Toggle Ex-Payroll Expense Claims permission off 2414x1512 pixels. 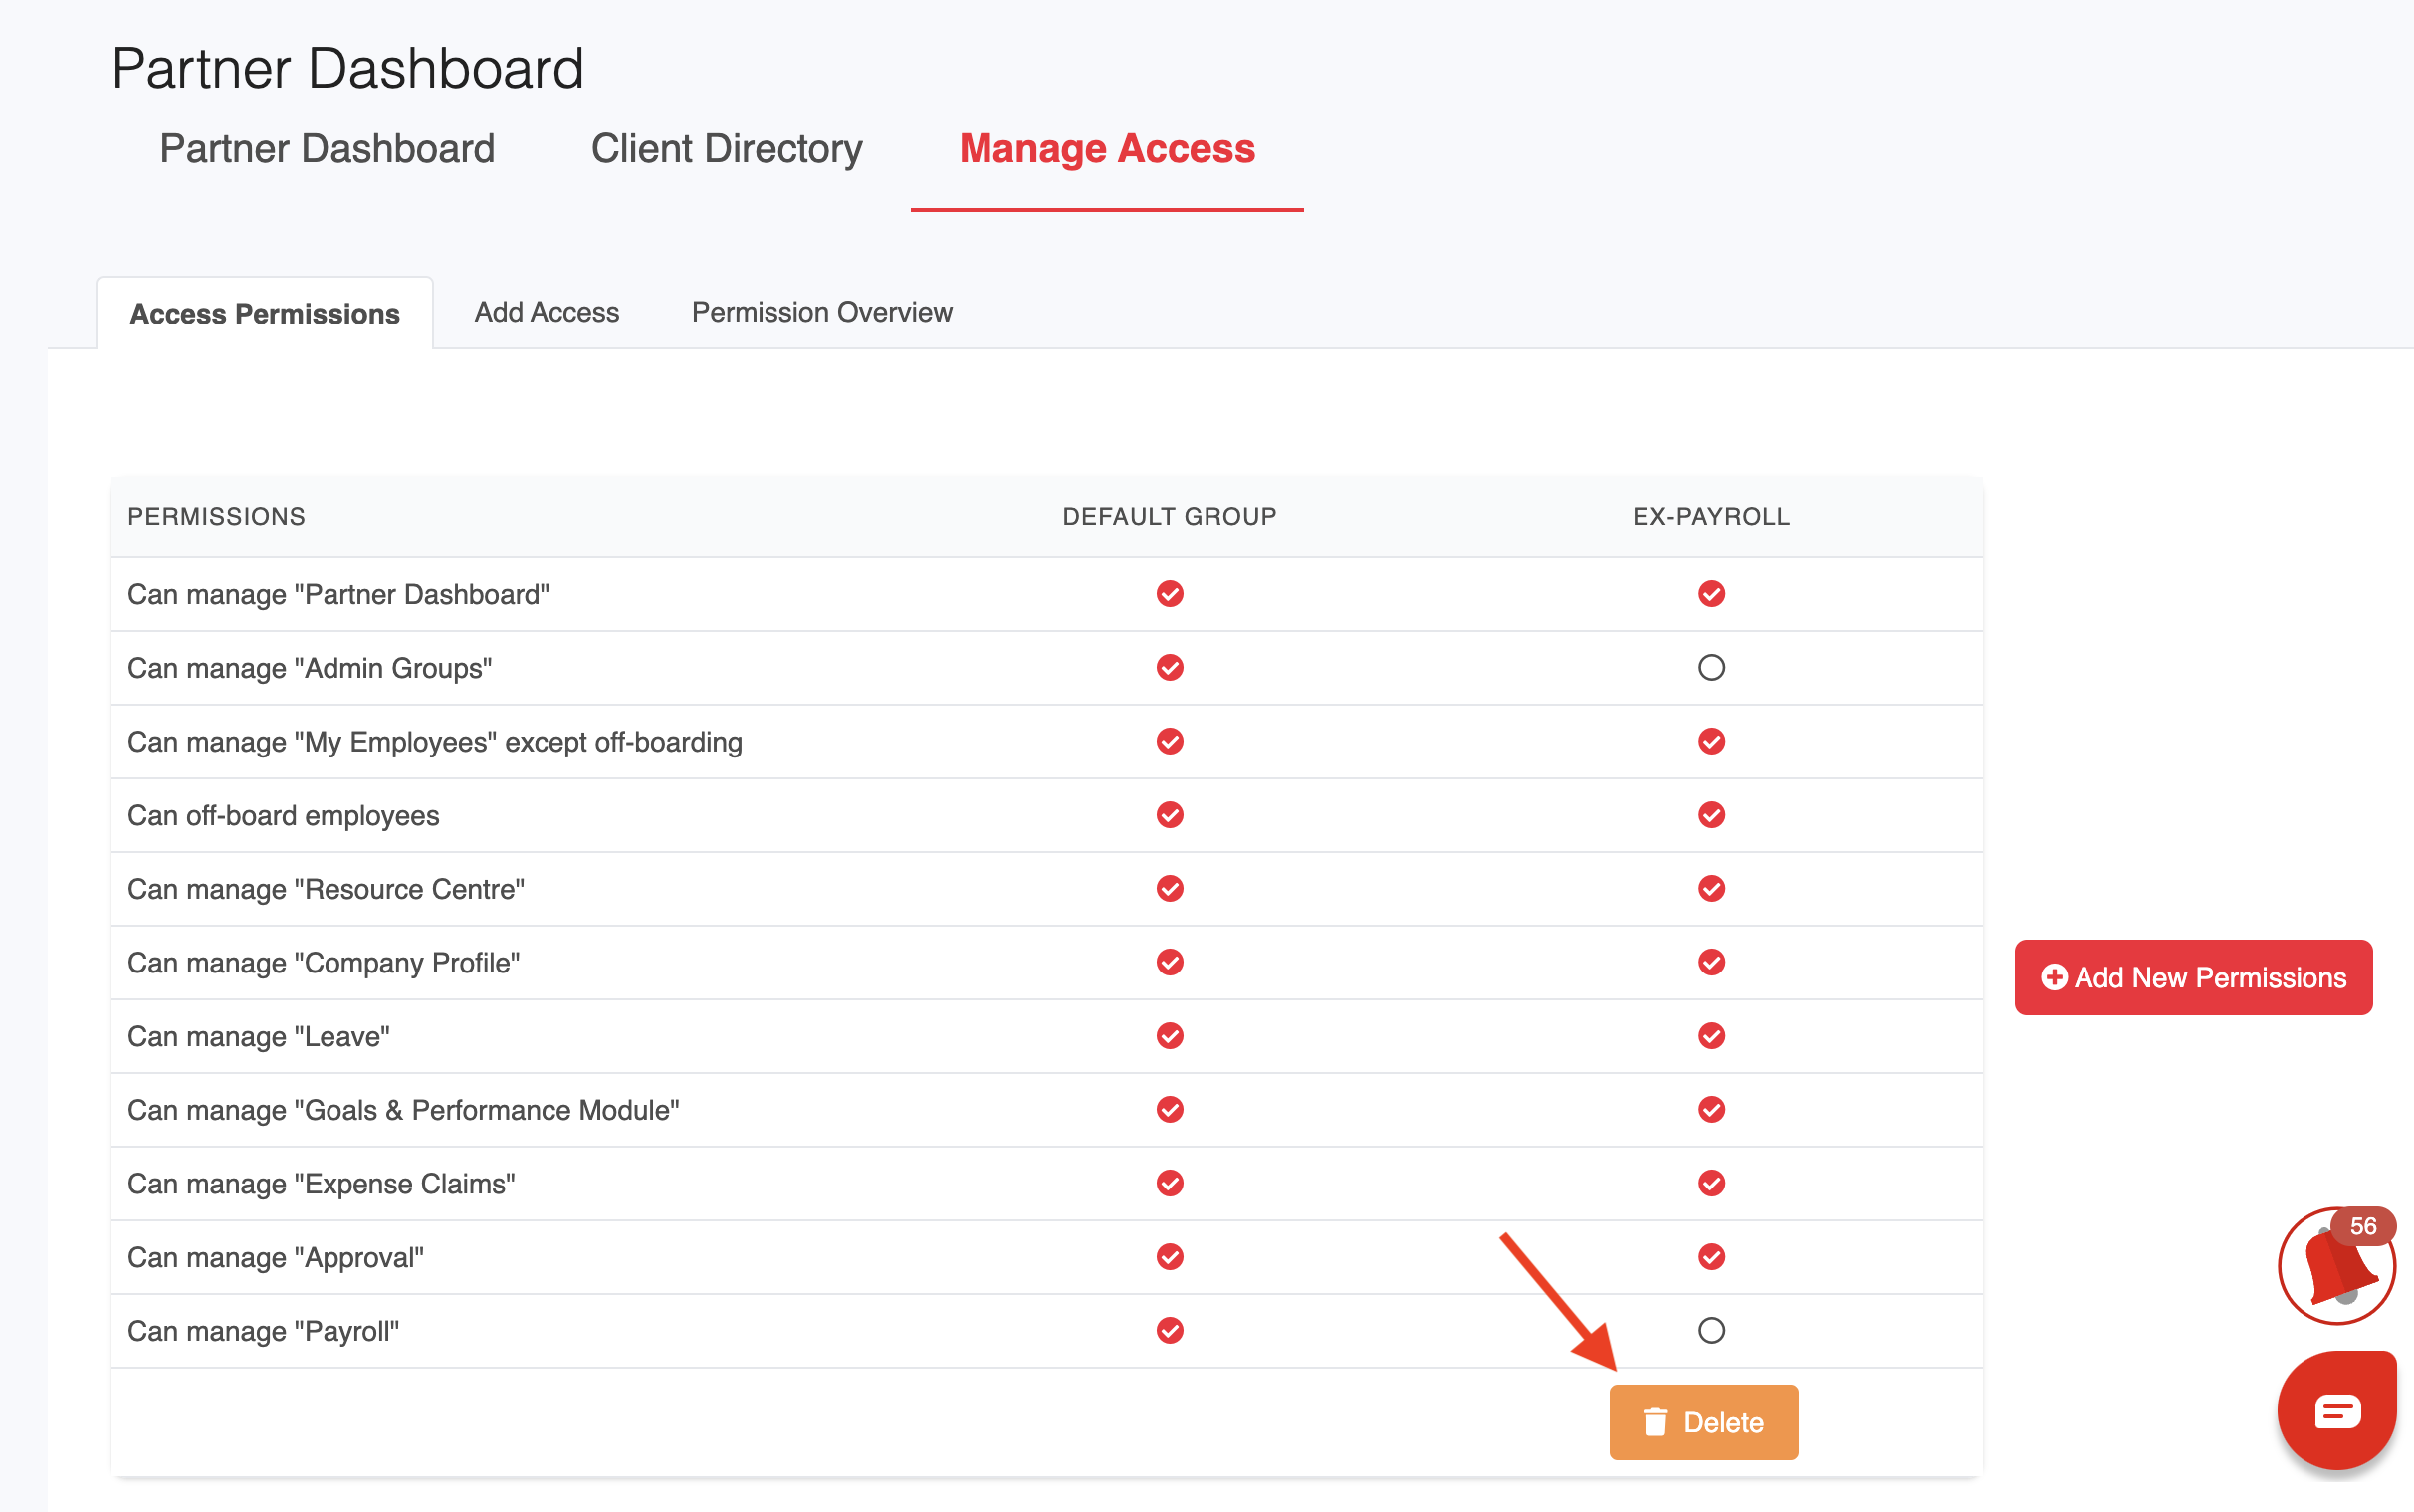pos(1711,1183)
